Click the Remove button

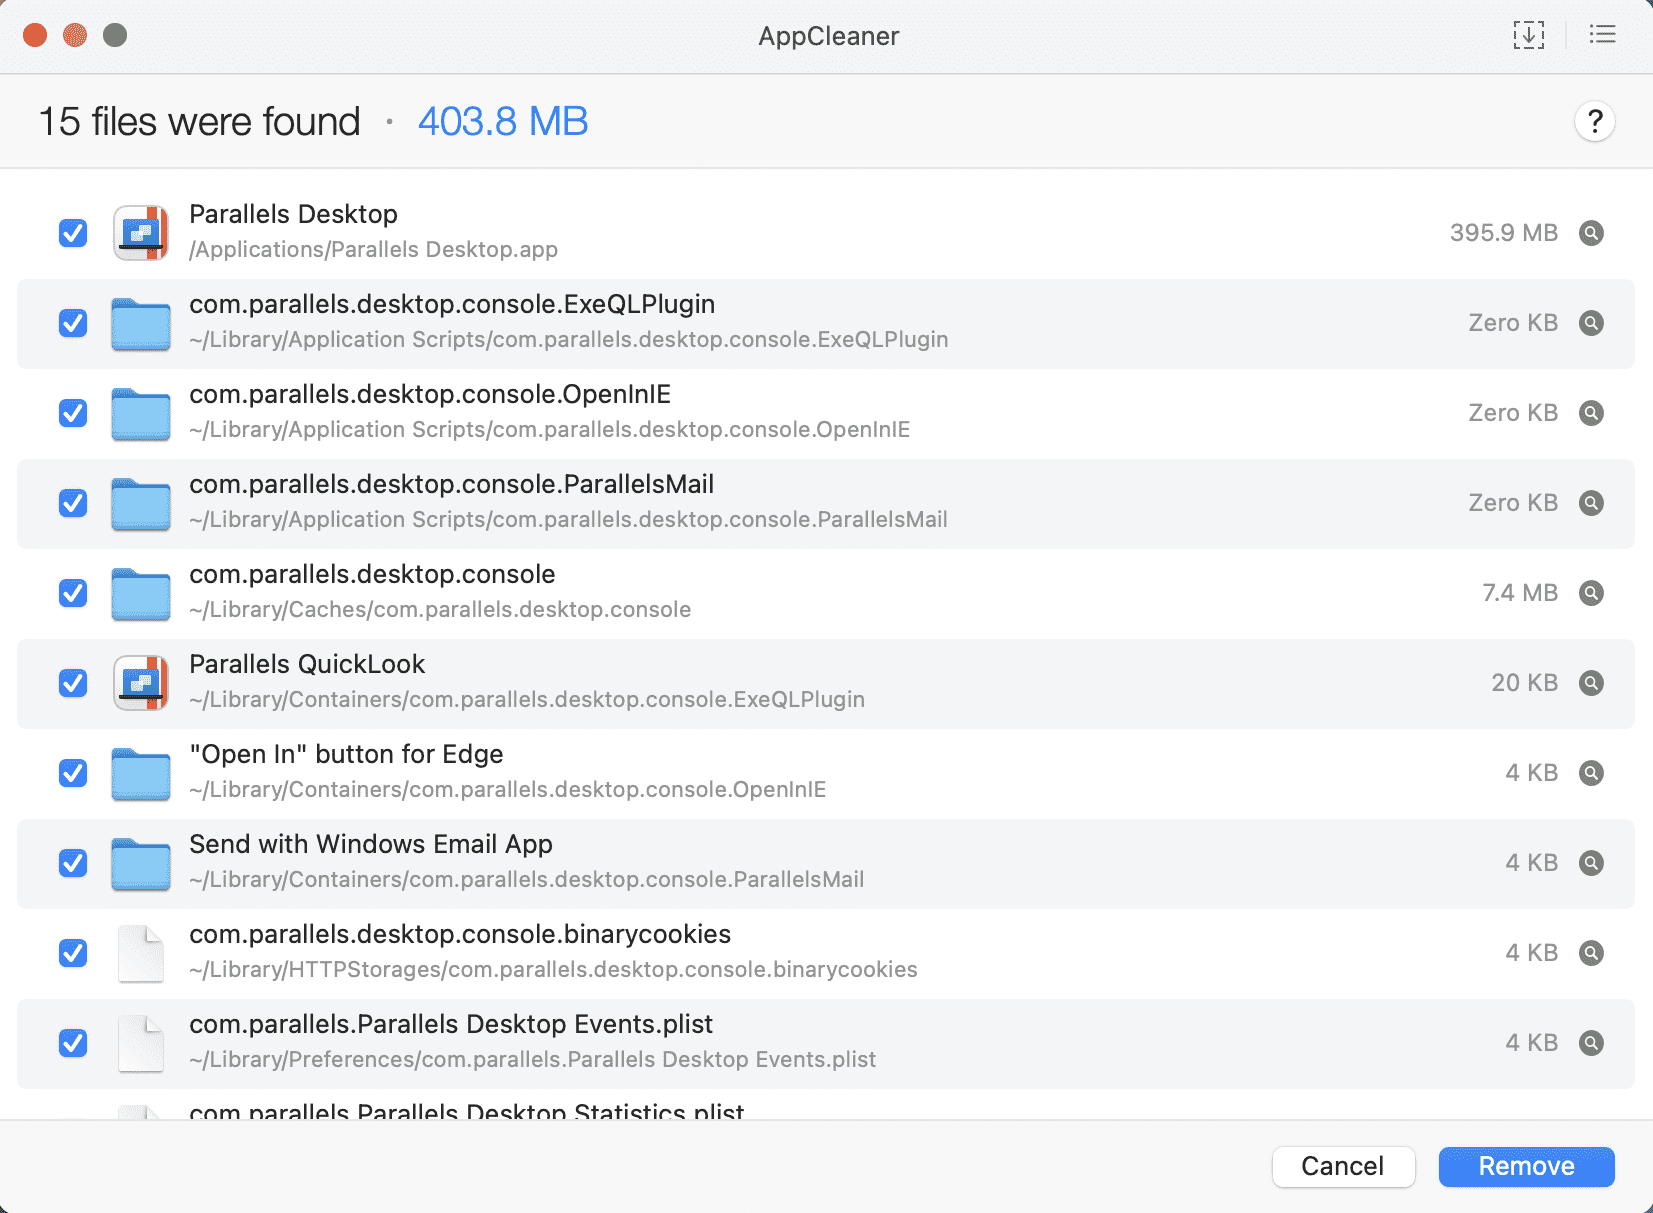tap(1526, 1166)
